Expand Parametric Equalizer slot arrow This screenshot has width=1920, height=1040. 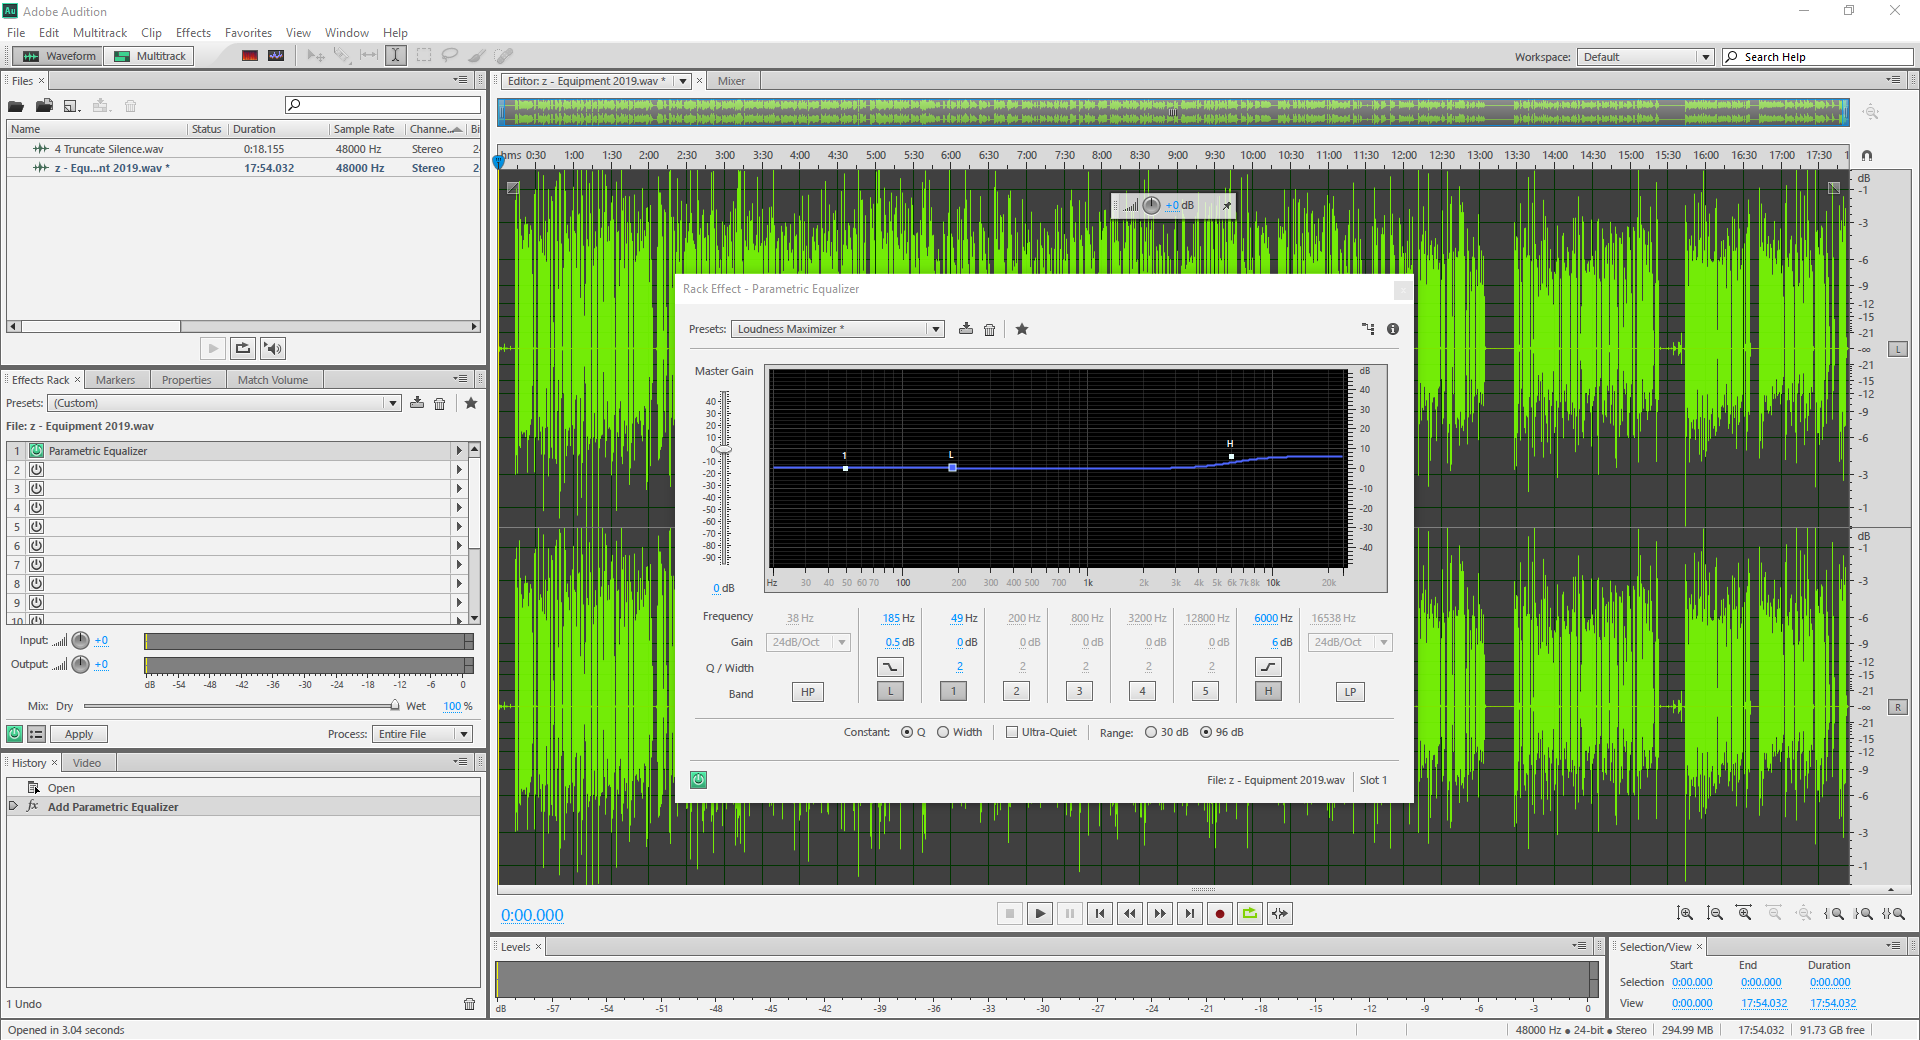click(x=459, y=451)
